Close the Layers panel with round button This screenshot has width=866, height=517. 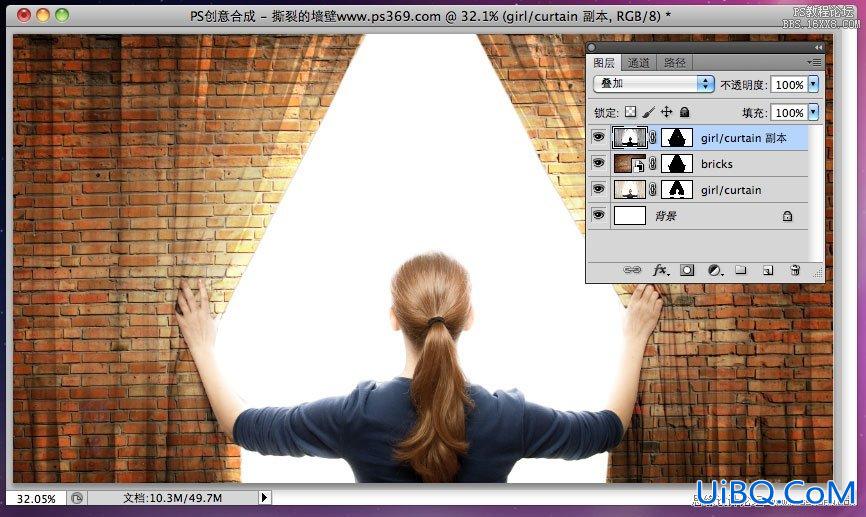(x=592, y=48)
